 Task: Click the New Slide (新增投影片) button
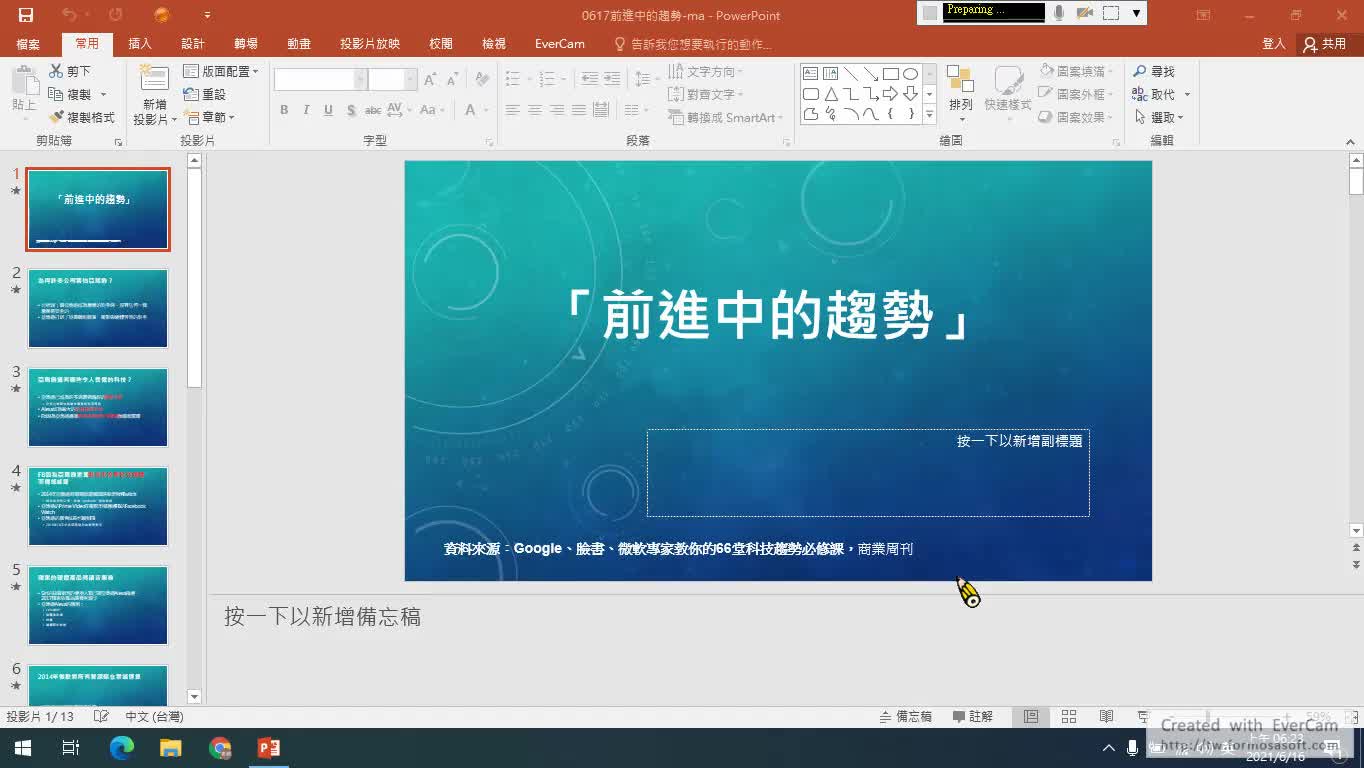pos(154,95)
